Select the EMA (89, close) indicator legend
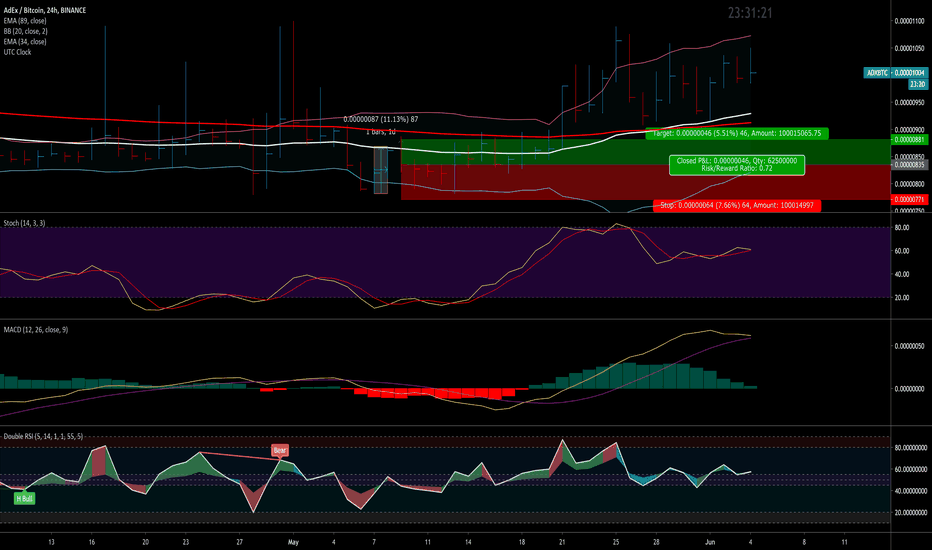 [25, 21]
